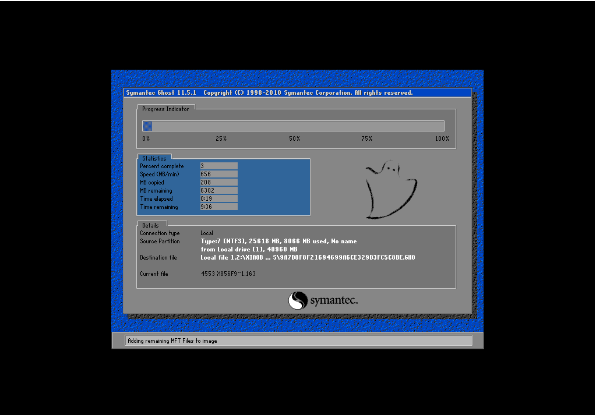595x415 pixels.
Task: Click the Percent complete value field
Action: 219,166
